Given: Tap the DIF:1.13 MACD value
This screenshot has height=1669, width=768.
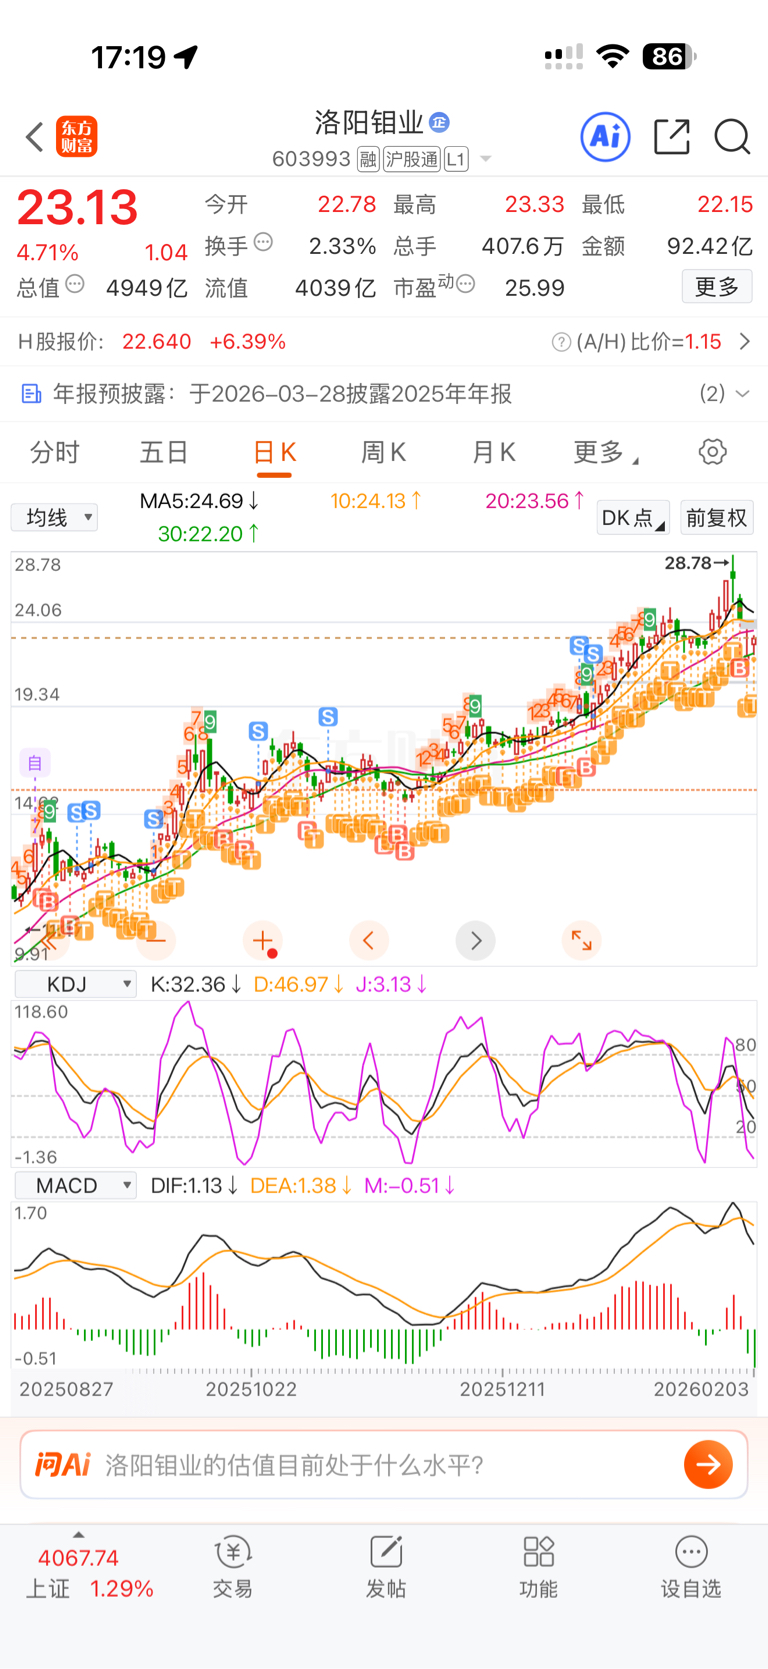Looking at the screenshot, I should (x=194, y=1185).
